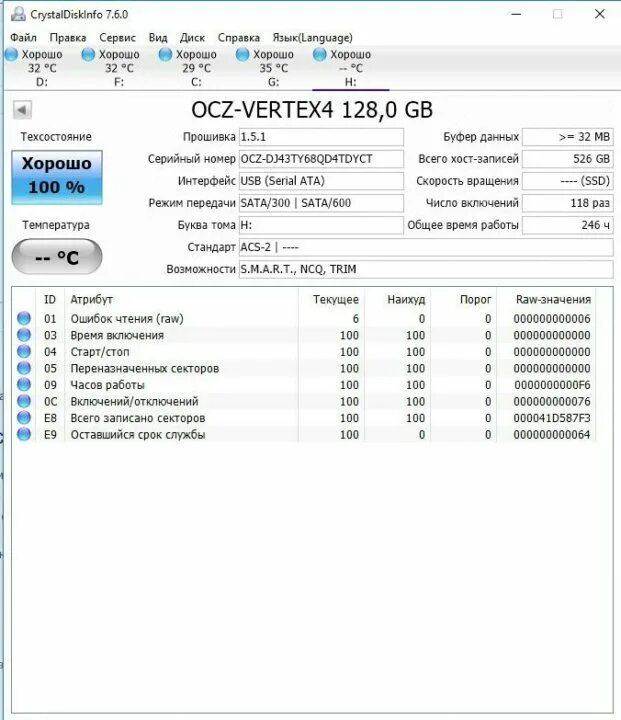This screenshot has height=720, width=621.
Task: Select the Ошибок чтения (raw) attribute text
Action: 127,319
